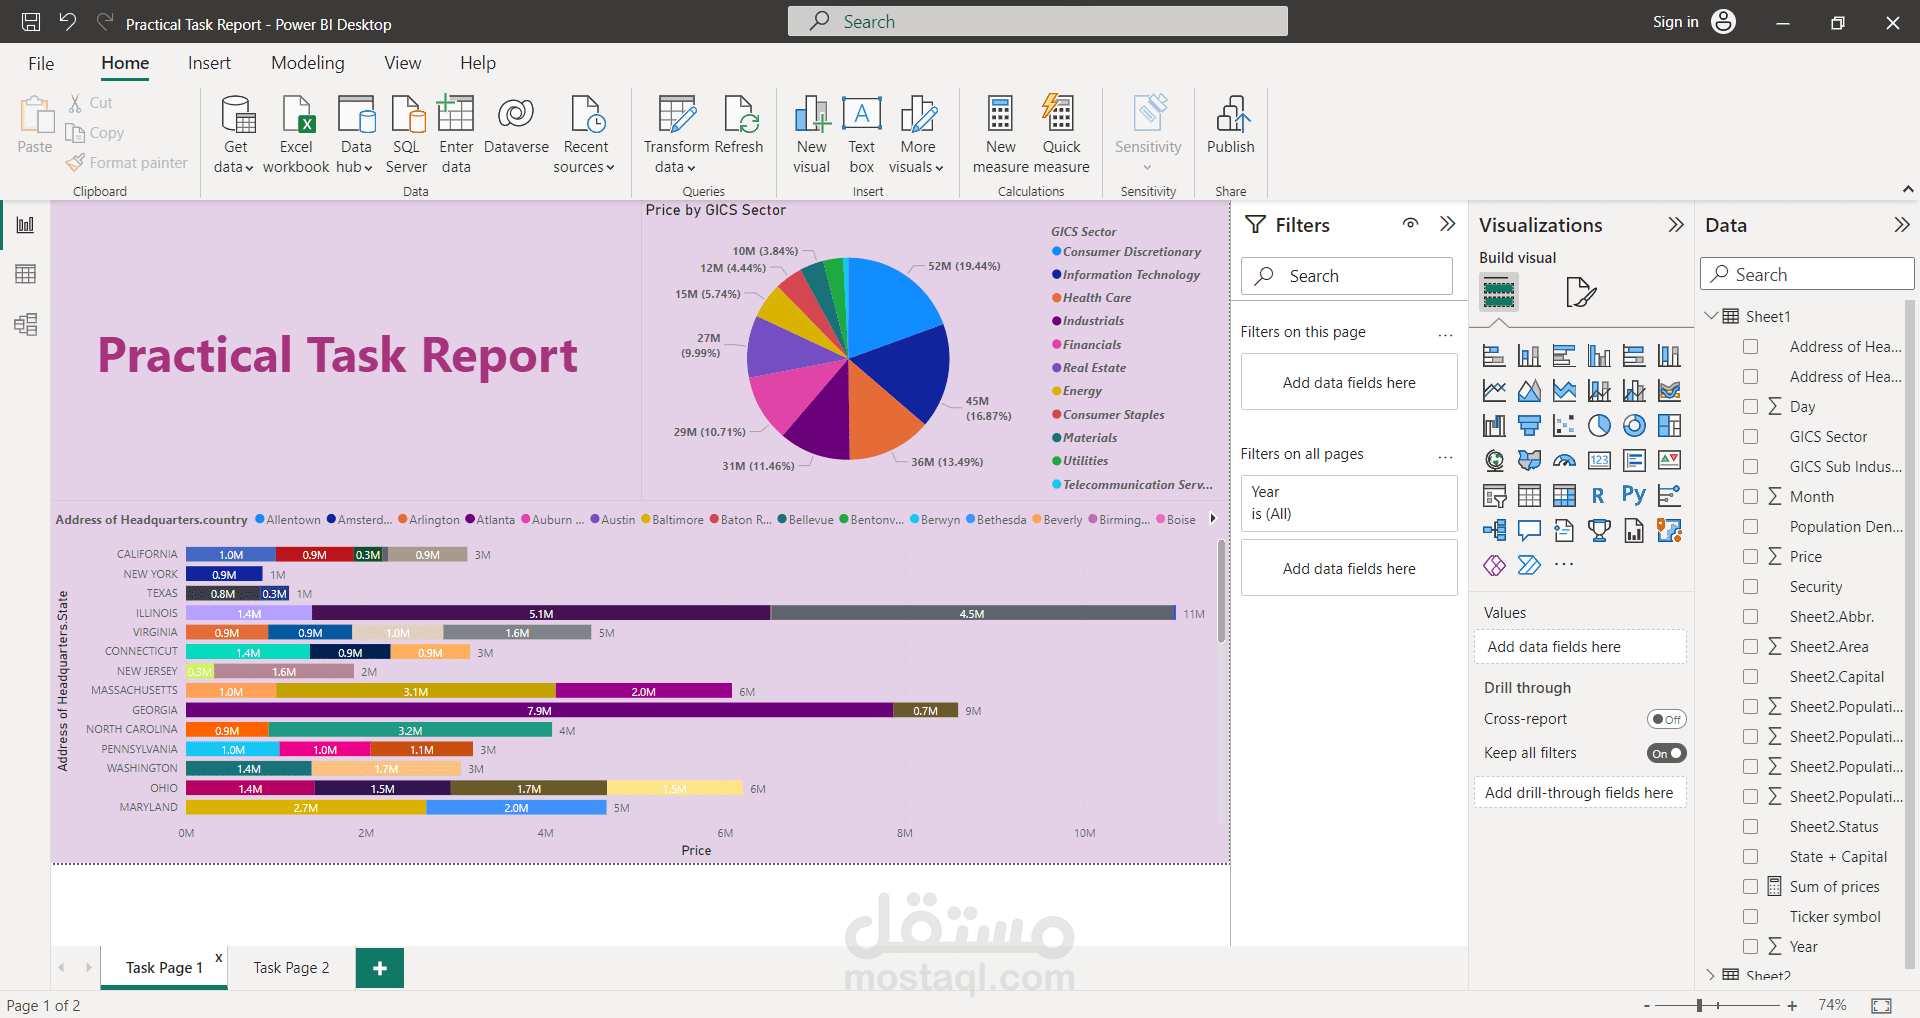Click the Sign in link
1920x1018 pixels.
[x=1674, y=21]
